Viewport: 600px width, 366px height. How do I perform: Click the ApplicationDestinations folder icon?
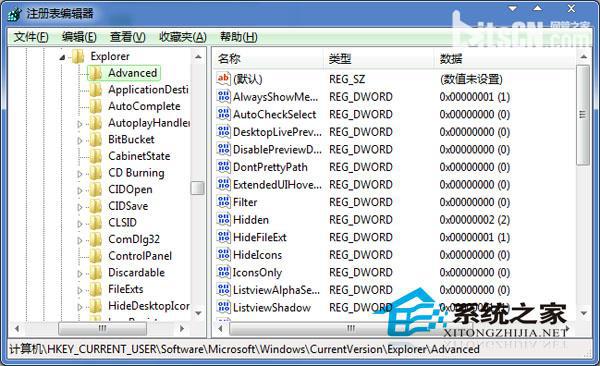click(96, 90)
